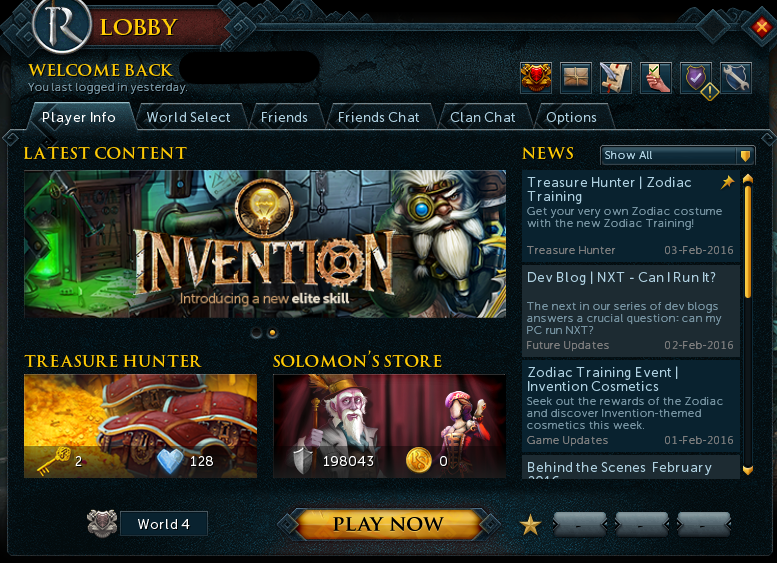Click the RuneCoins gold coin icon
Viewport: 777px width, 563px height.
(x=419, y=460)
